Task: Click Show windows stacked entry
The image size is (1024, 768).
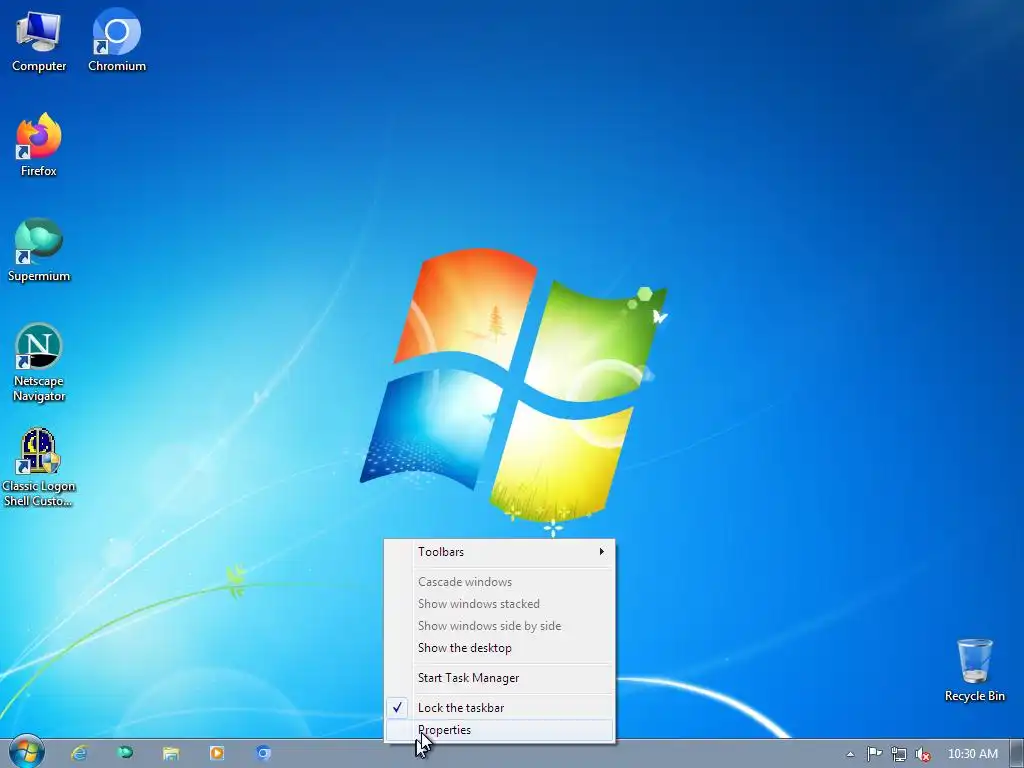Action: (x=500, y=604)
